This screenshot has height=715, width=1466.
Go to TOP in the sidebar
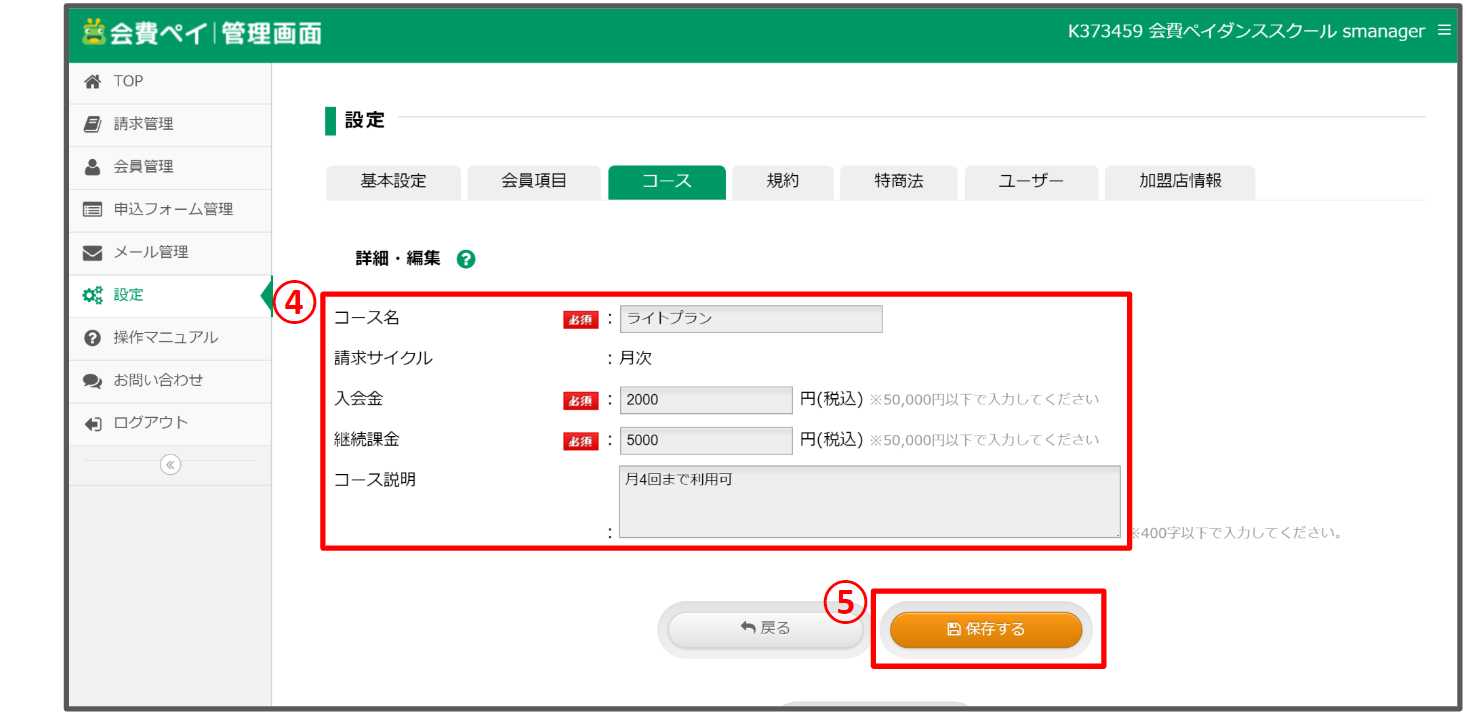[128, 82]
